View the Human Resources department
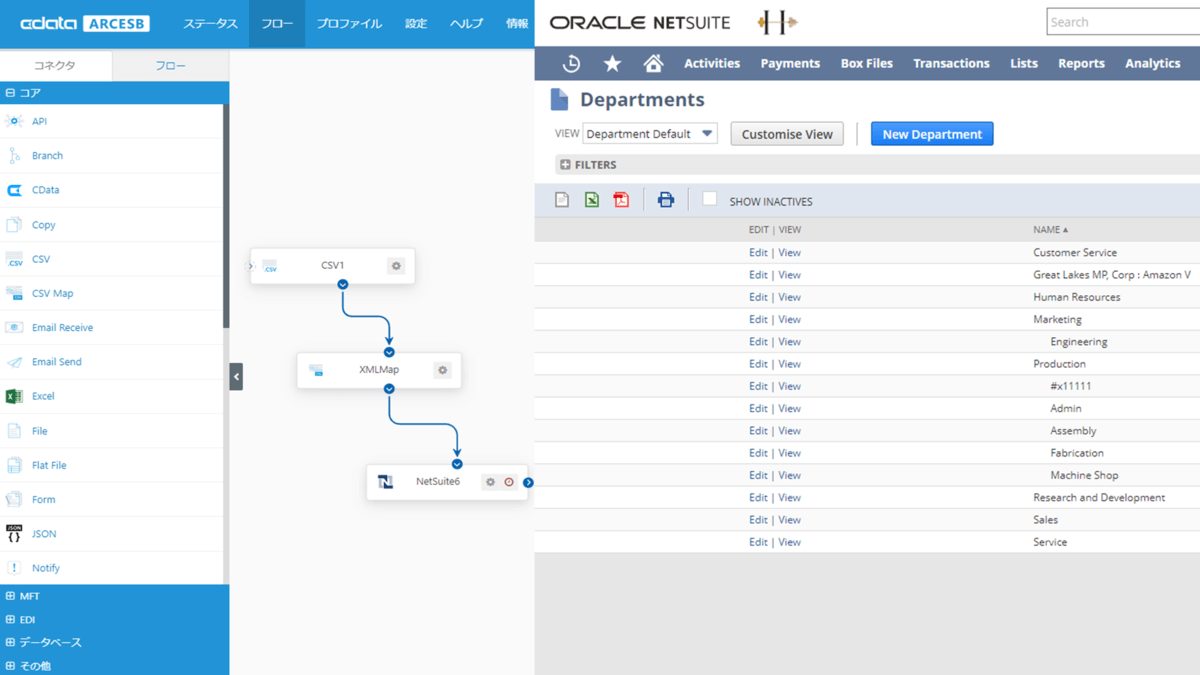1200x675 pixels. pos(789,297)
